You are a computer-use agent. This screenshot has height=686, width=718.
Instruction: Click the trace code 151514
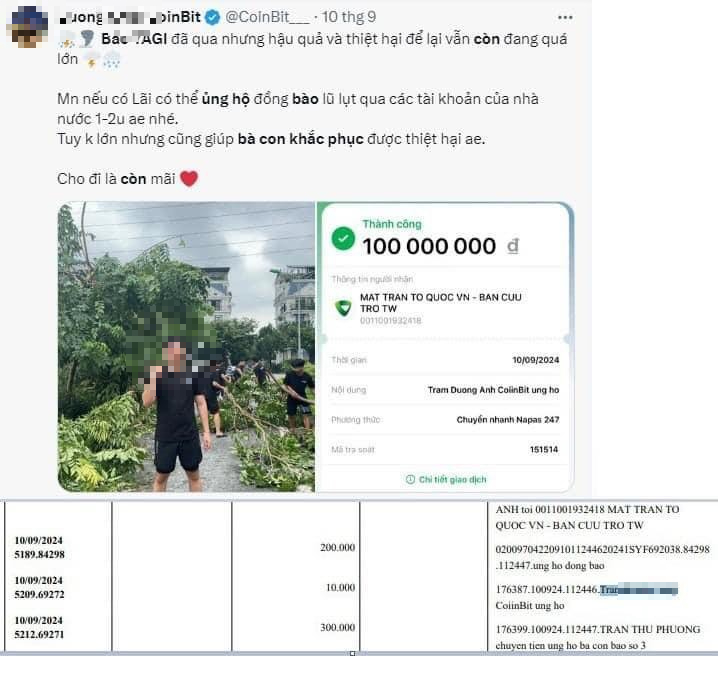[x=543, y=450]
